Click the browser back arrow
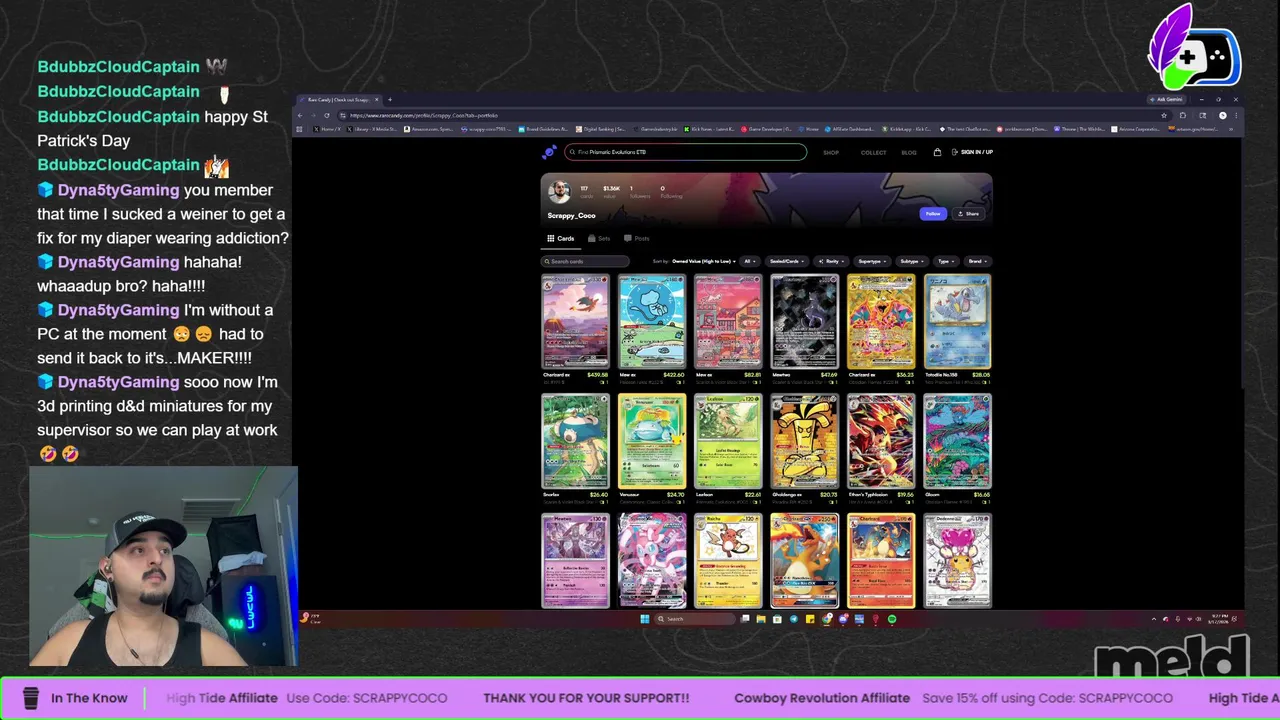1280x720 pixels. click(300, 115)
